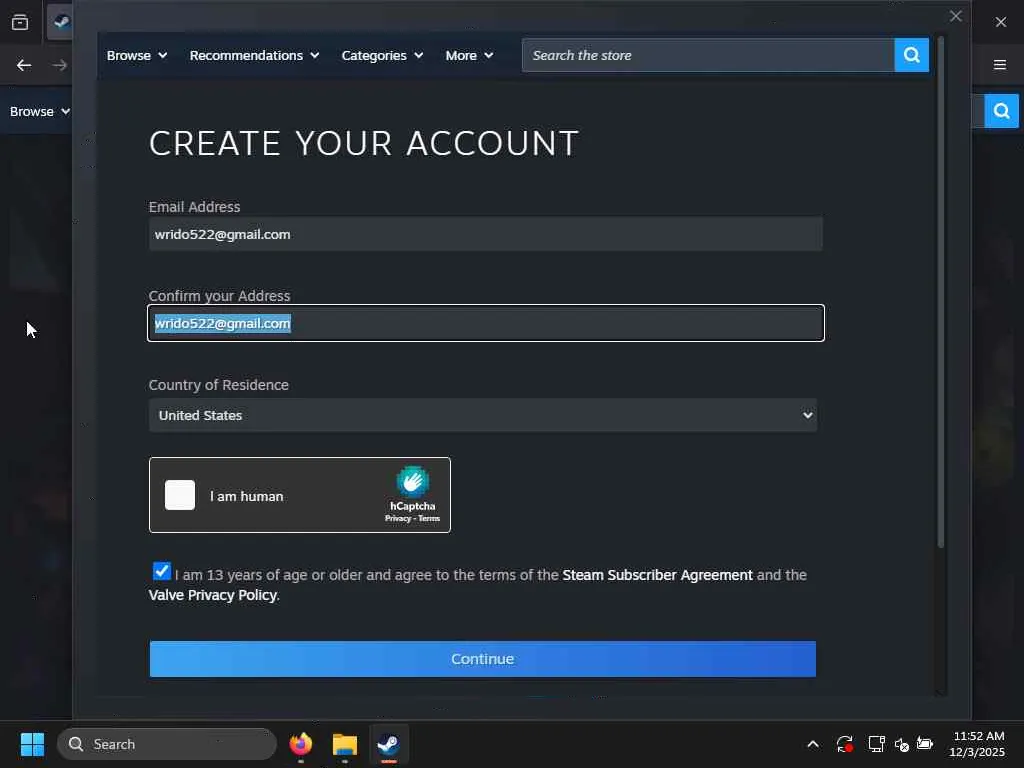
Task: Open hCaptcha Terms link
Action: [429, 519]
